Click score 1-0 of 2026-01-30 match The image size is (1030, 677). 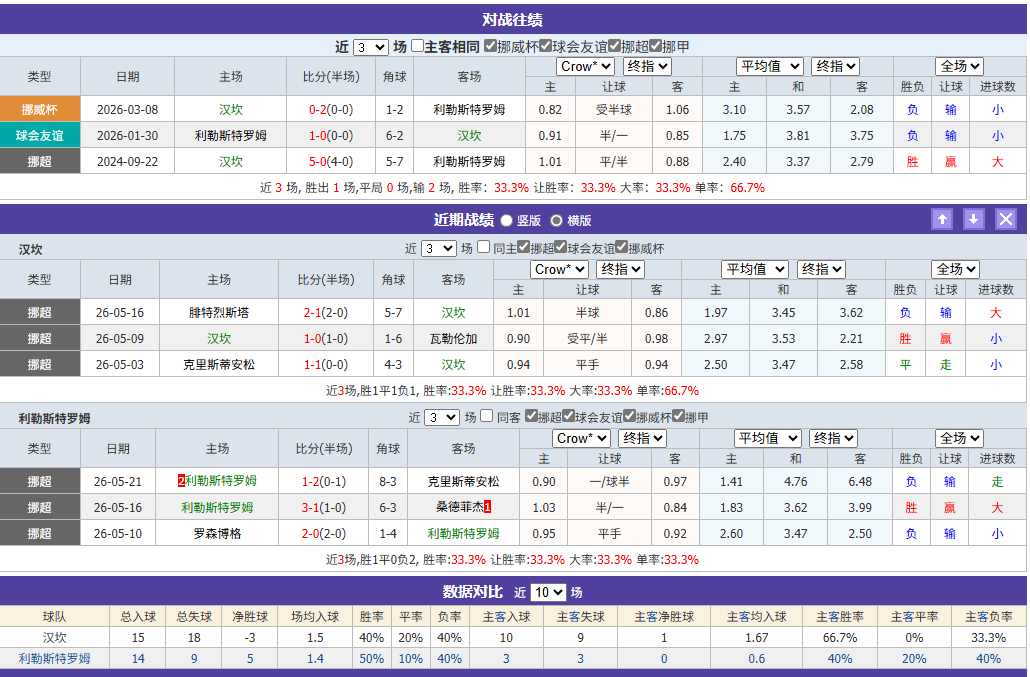[319, 136]
